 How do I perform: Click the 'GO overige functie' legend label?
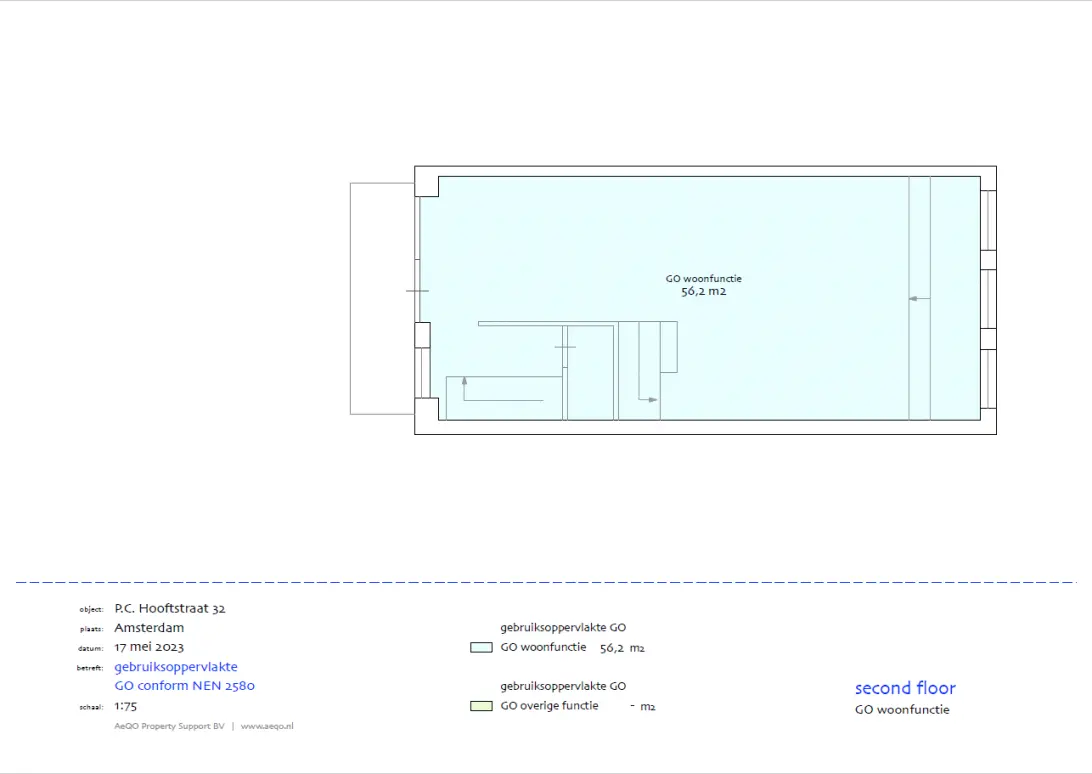pyautogui.click(x=549, y=706)
